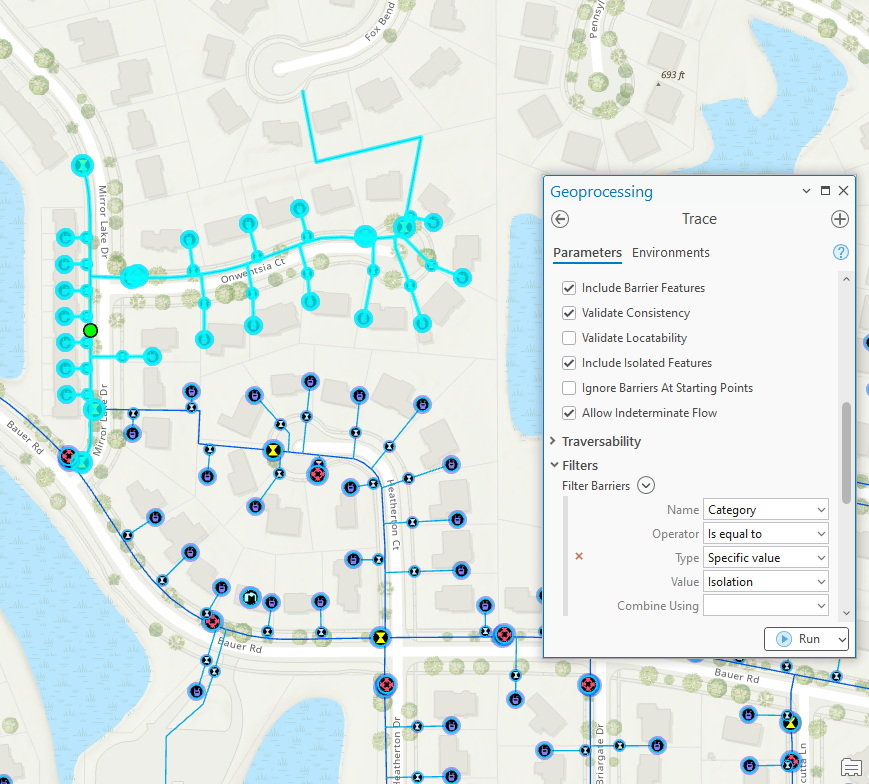Image resolution: width=869 pixels, height=784 pixels.
Task: Open the Run button dropdown arrow
Action: [842, 639]
